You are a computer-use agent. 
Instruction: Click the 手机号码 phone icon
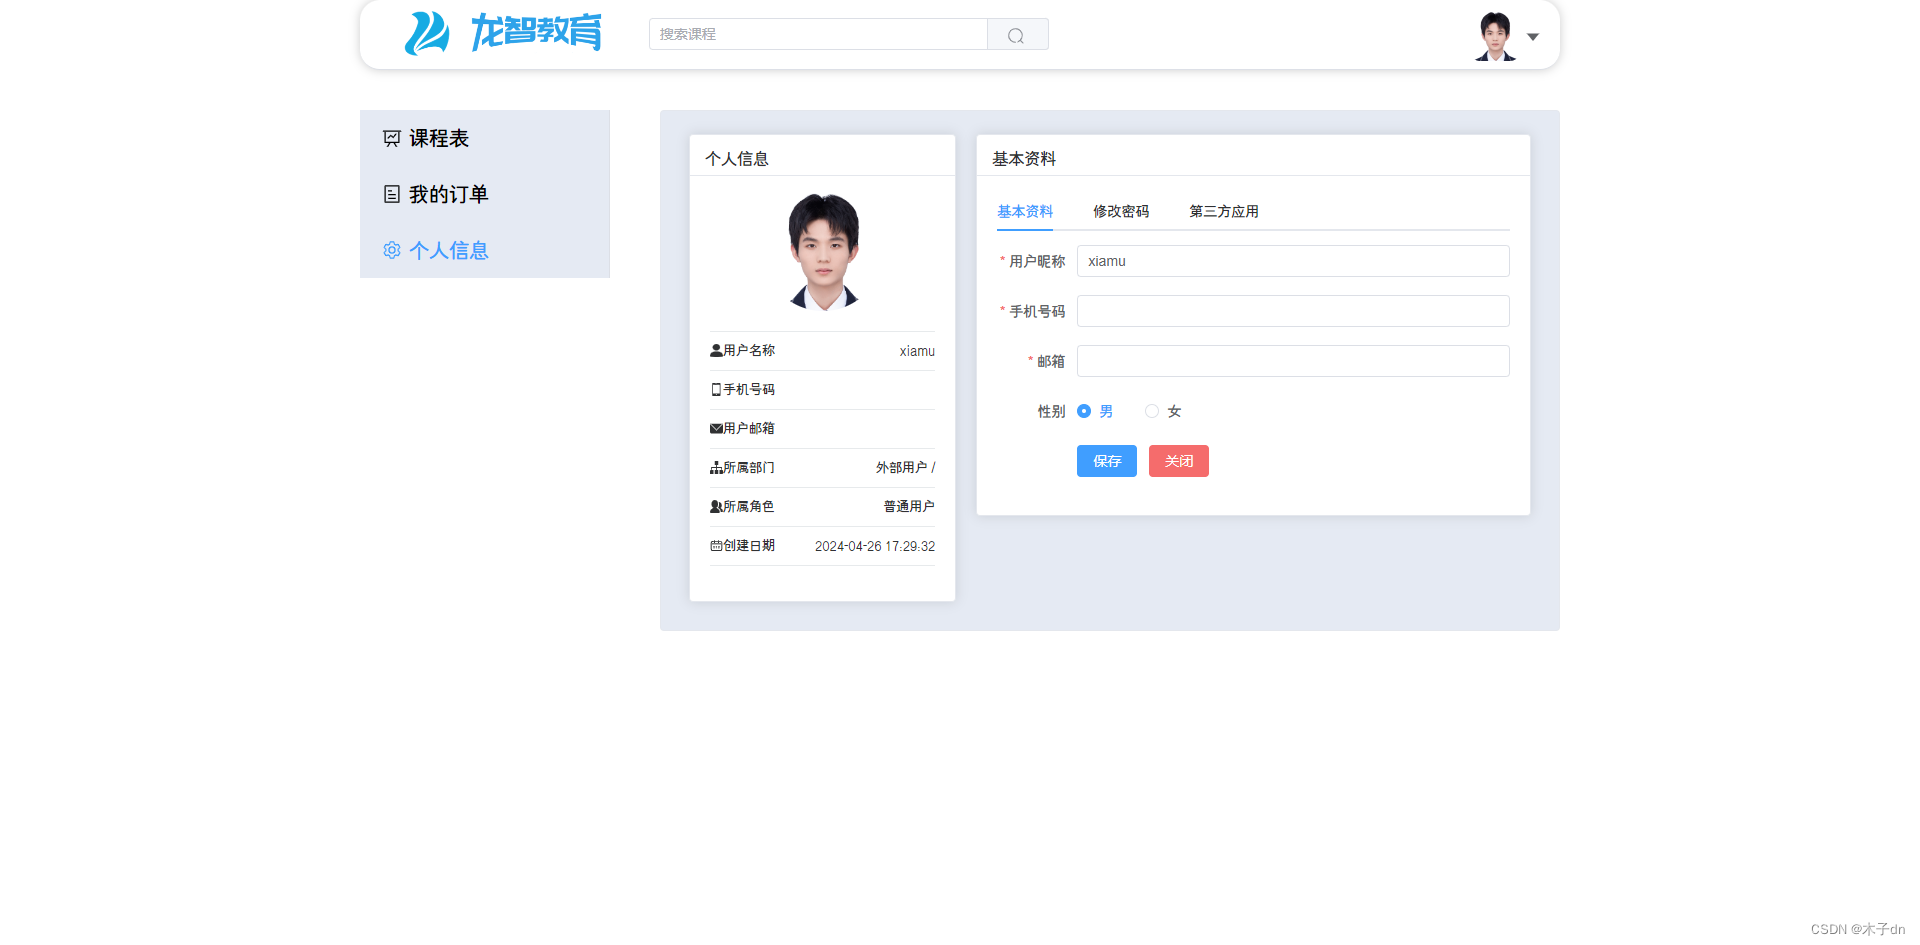(716, 389)
